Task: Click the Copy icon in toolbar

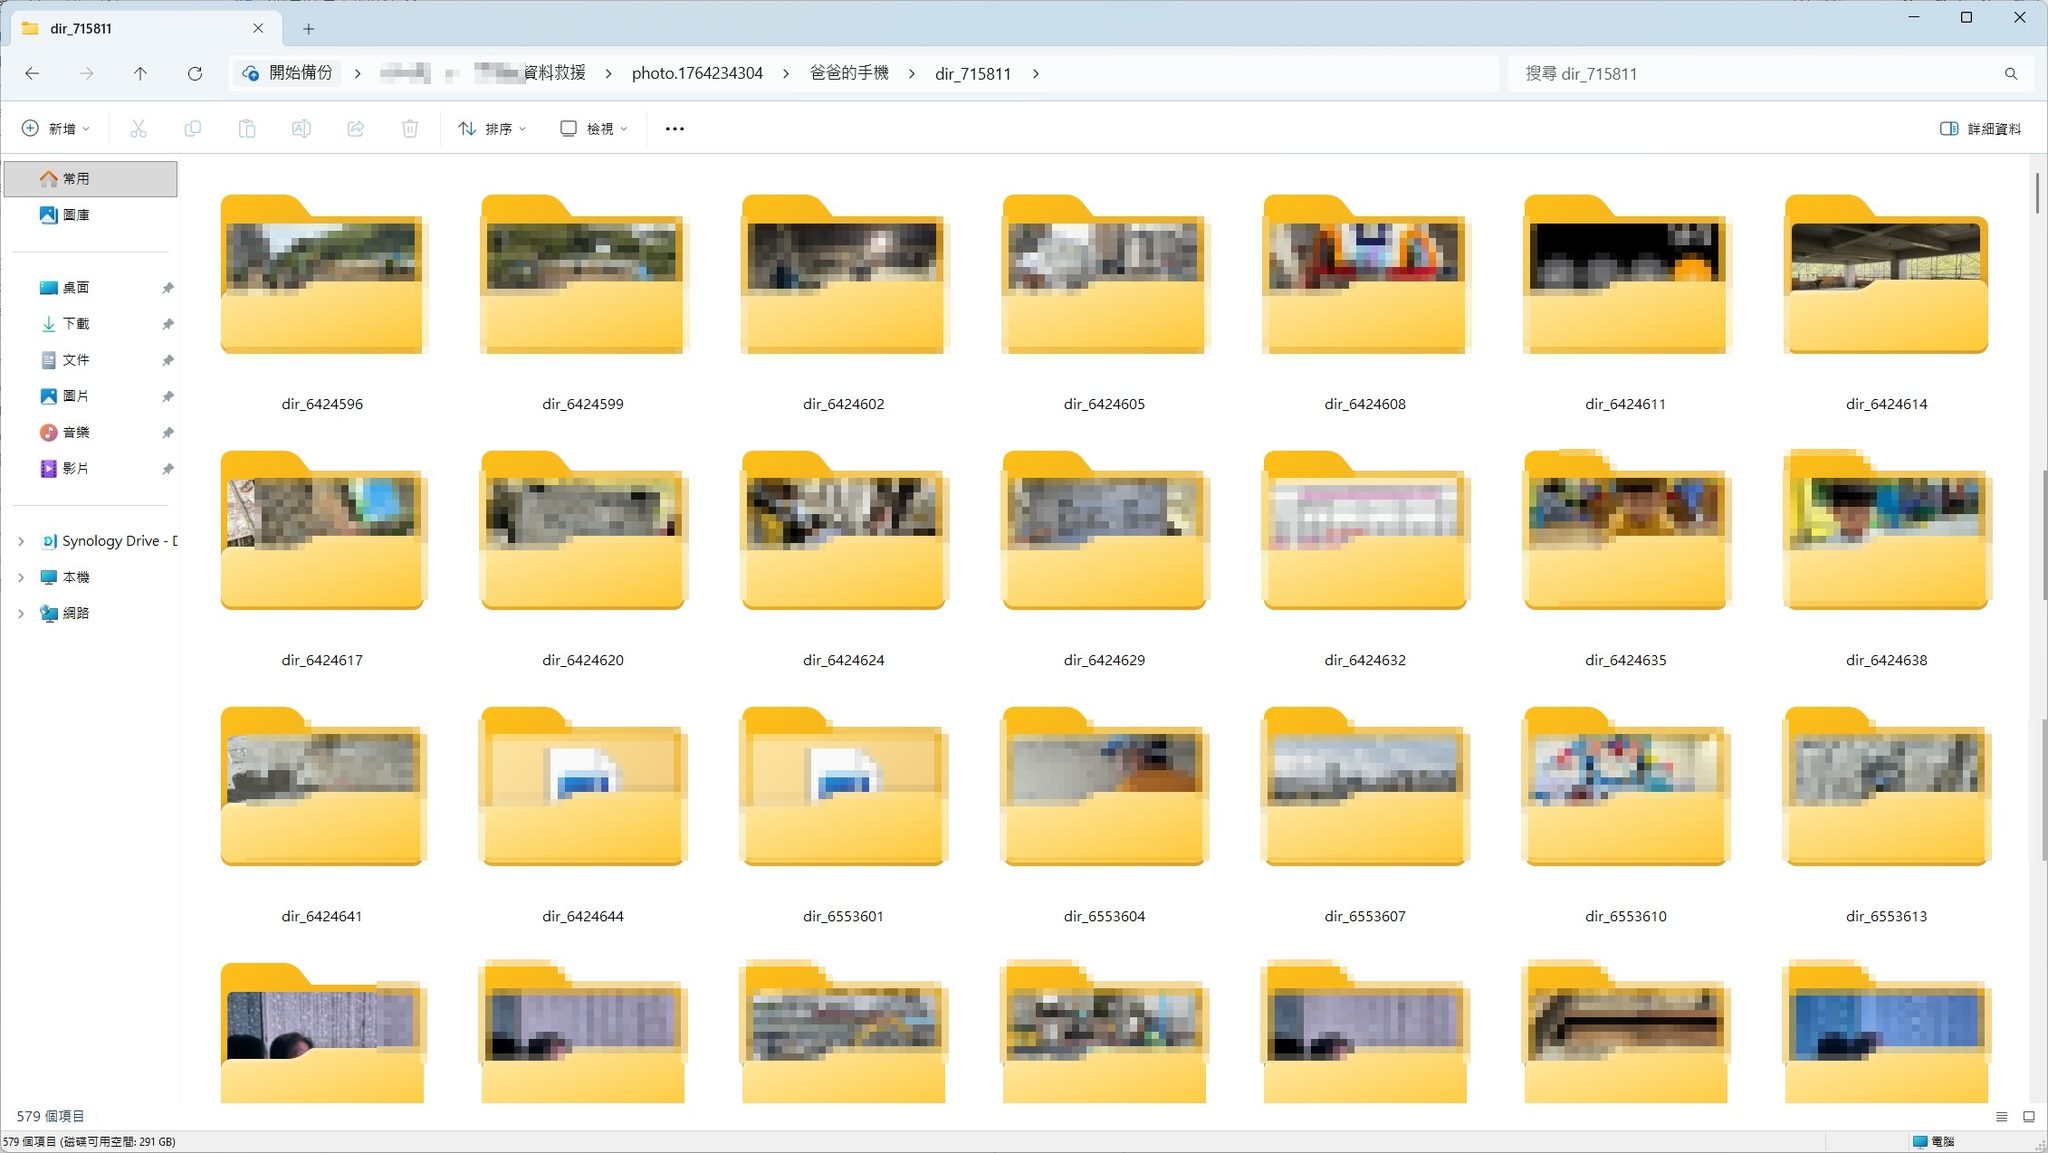Action: (192, 129)
